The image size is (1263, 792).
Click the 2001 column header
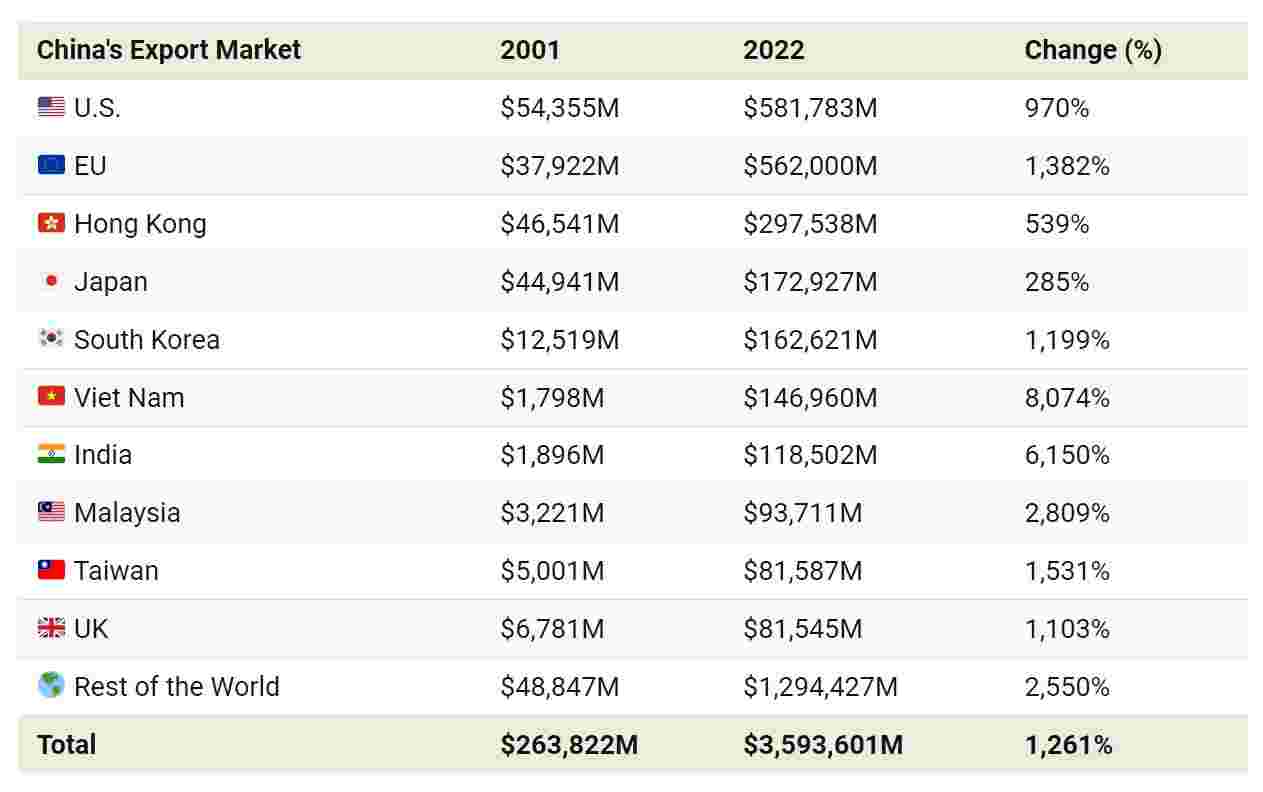(530, 50)
